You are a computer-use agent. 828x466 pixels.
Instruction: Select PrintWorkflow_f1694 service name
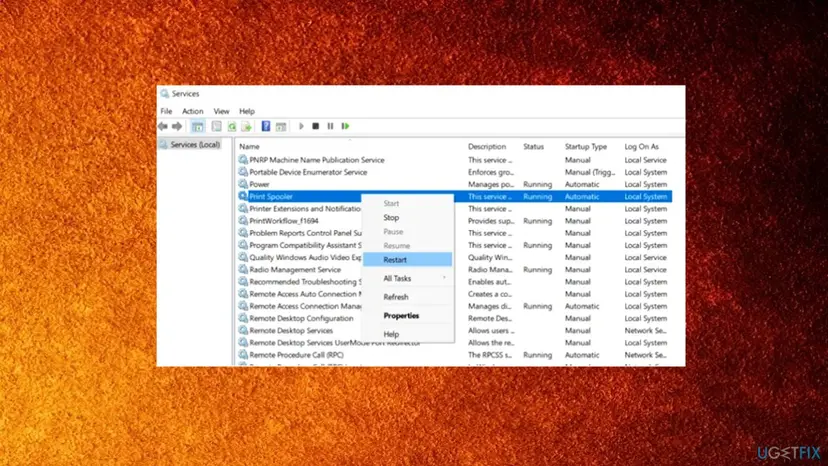(284, 220)
